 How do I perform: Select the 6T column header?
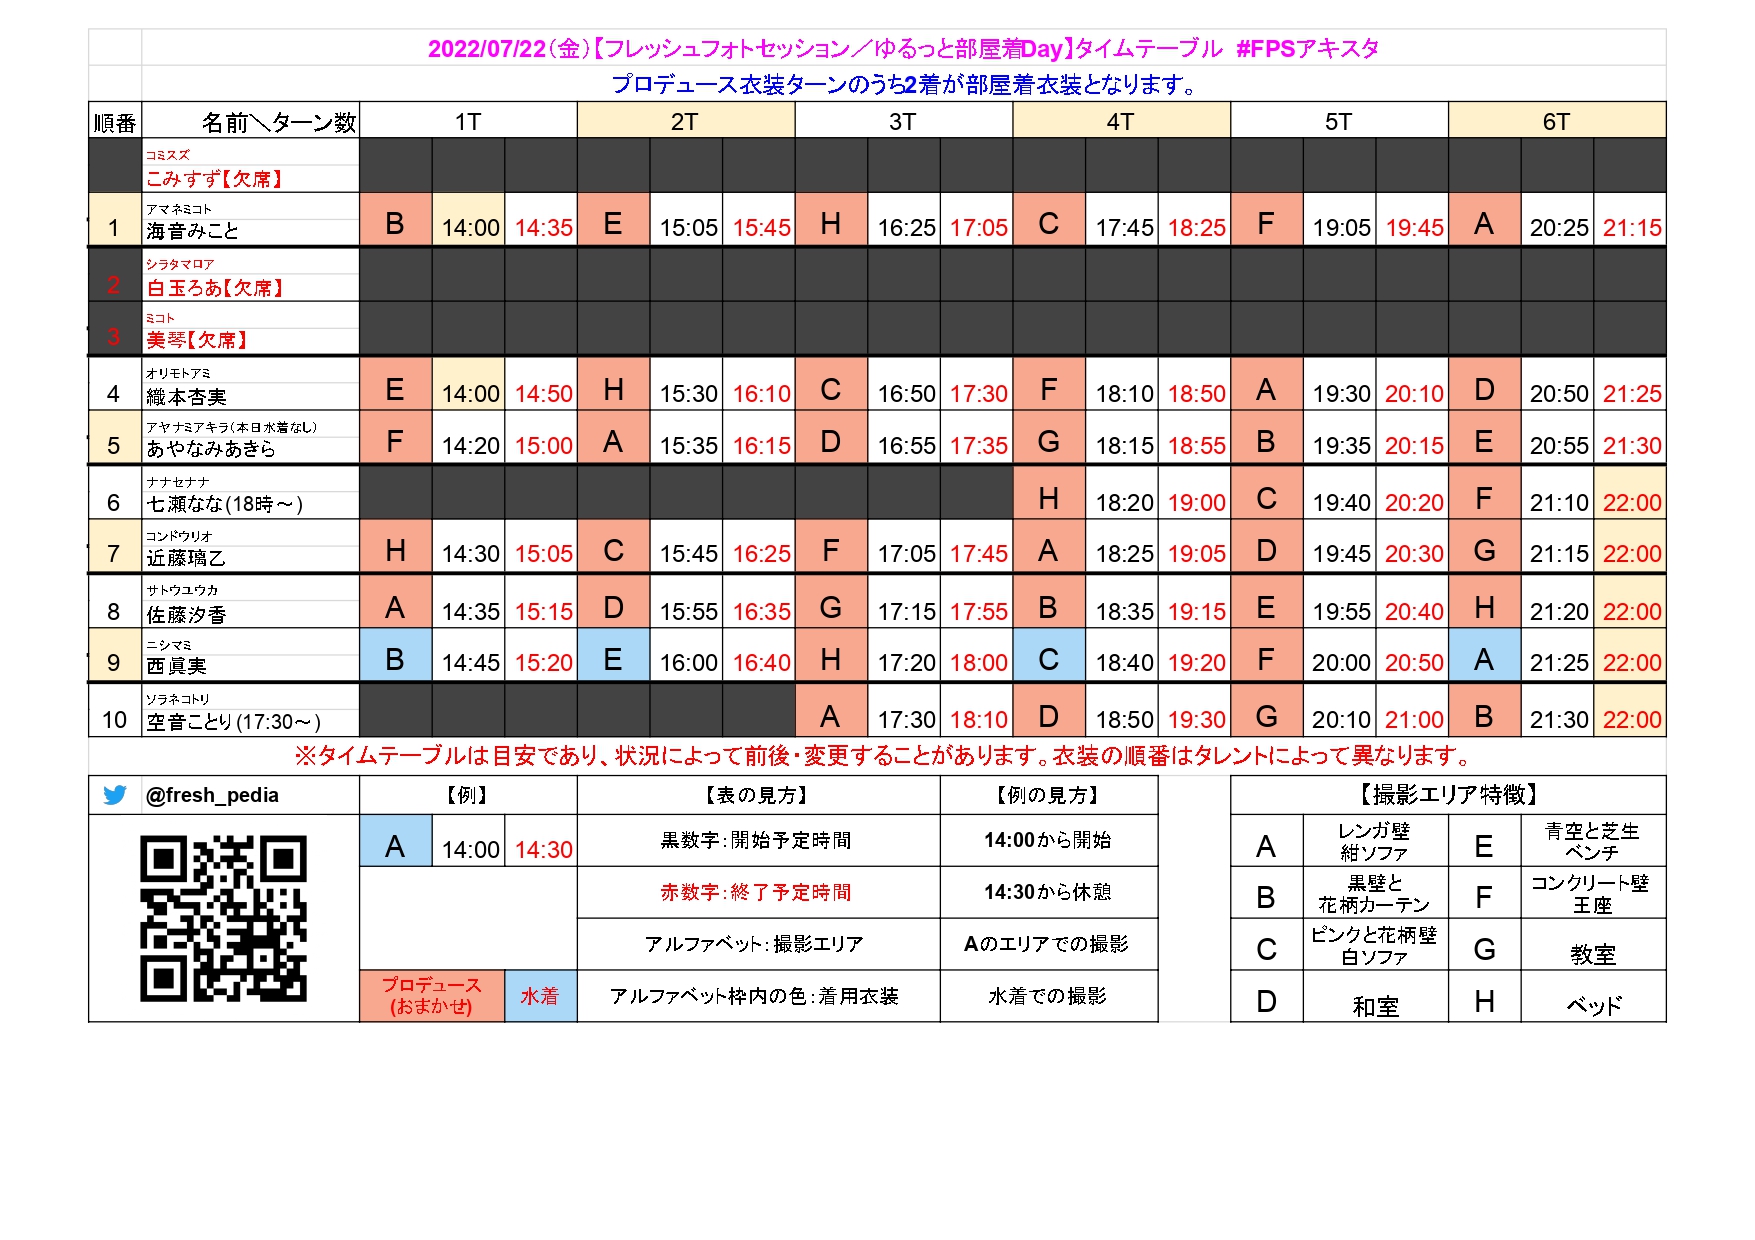point(1556,122)
